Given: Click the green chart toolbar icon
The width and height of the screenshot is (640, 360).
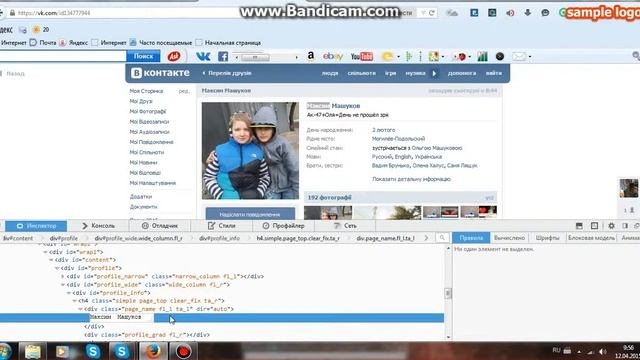Looking at the screenshot, I should point(482,56).
